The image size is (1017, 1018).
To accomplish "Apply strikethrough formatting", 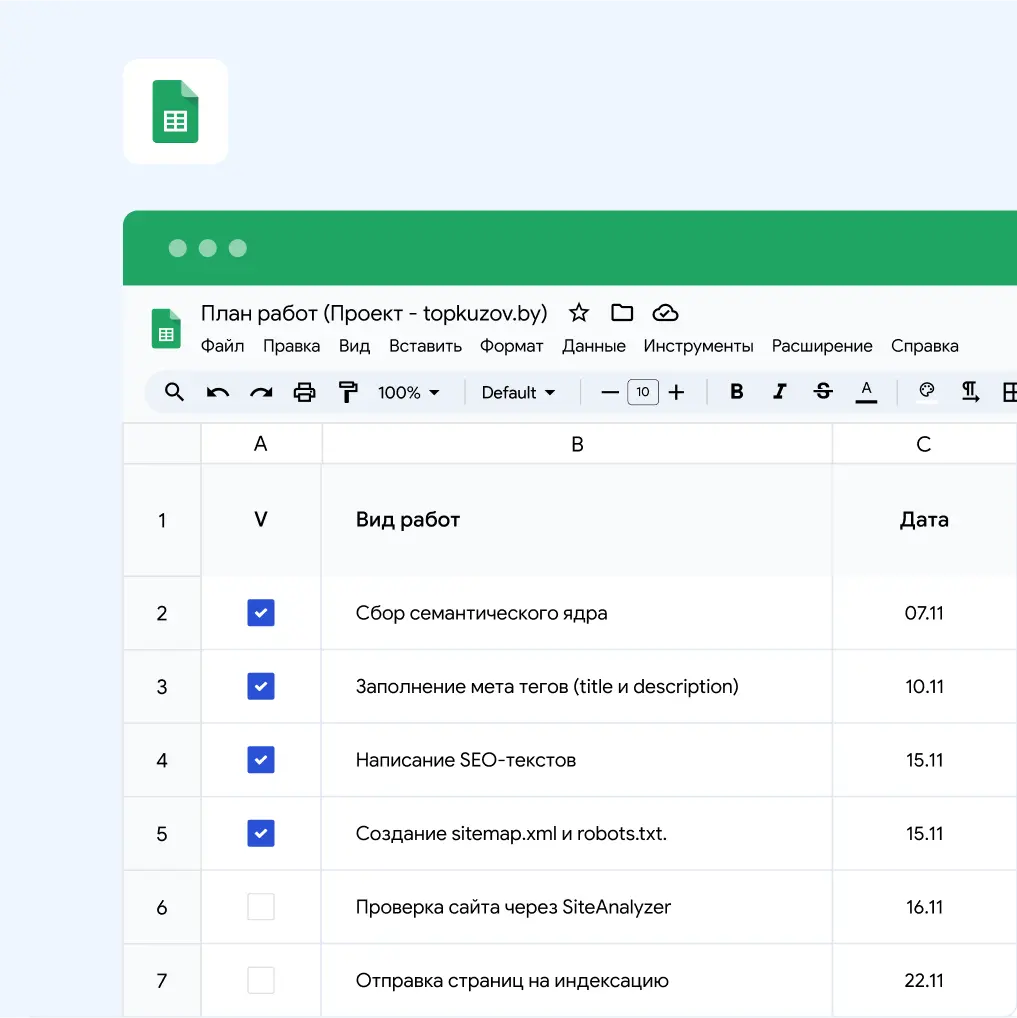I will click(822, 392).
